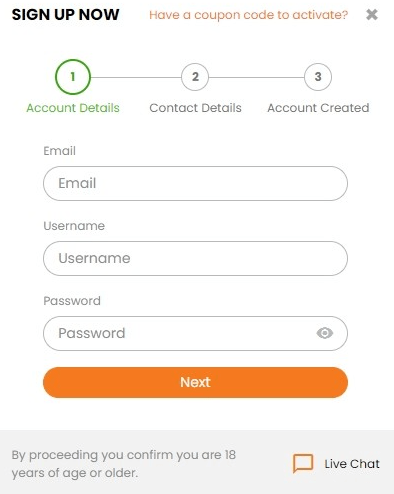Click the Email label above the first field
394x494 pixels.
coord(60,151)
